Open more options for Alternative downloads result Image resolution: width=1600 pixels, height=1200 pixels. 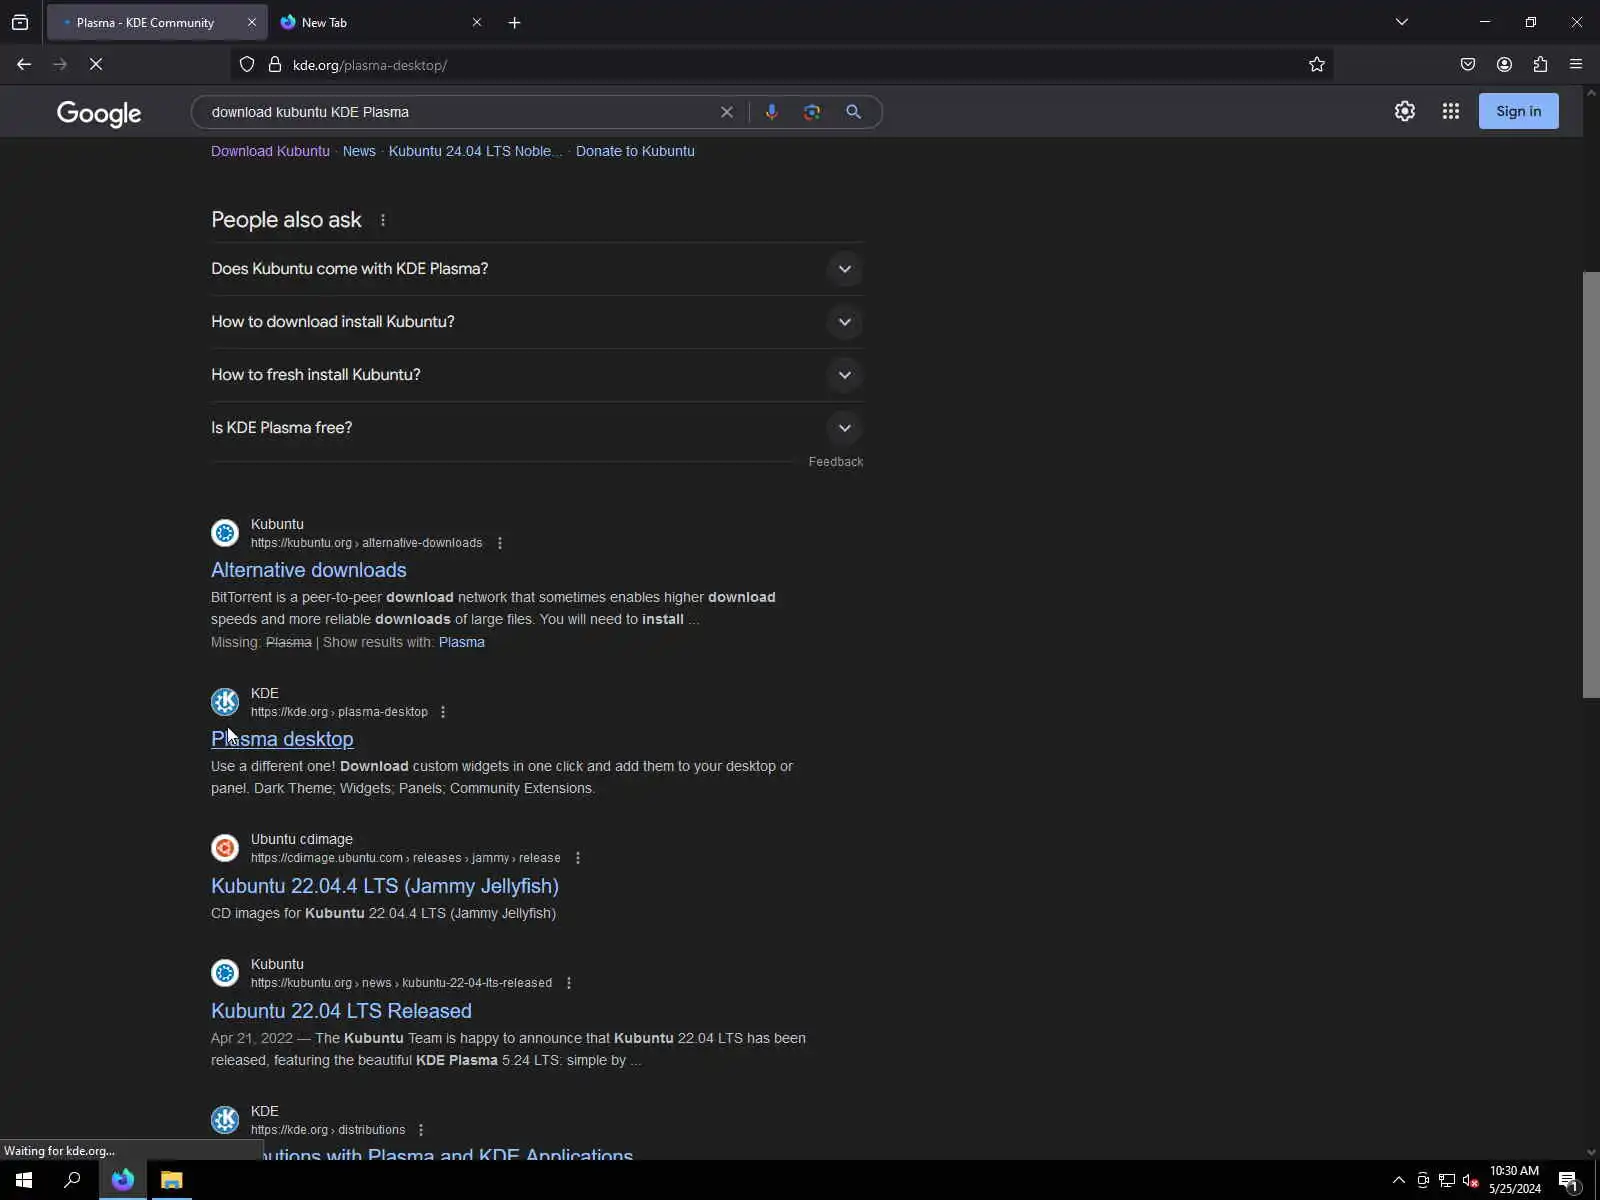tap(500, 543)
